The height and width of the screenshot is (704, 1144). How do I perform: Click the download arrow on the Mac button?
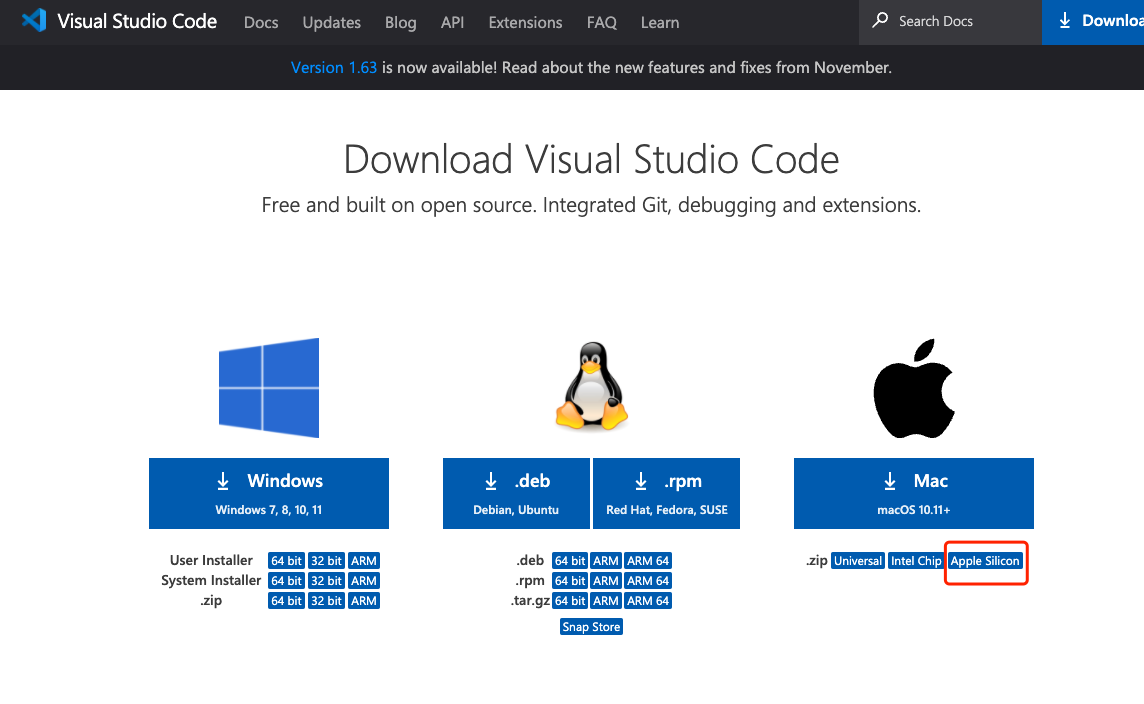pos(890,481)
